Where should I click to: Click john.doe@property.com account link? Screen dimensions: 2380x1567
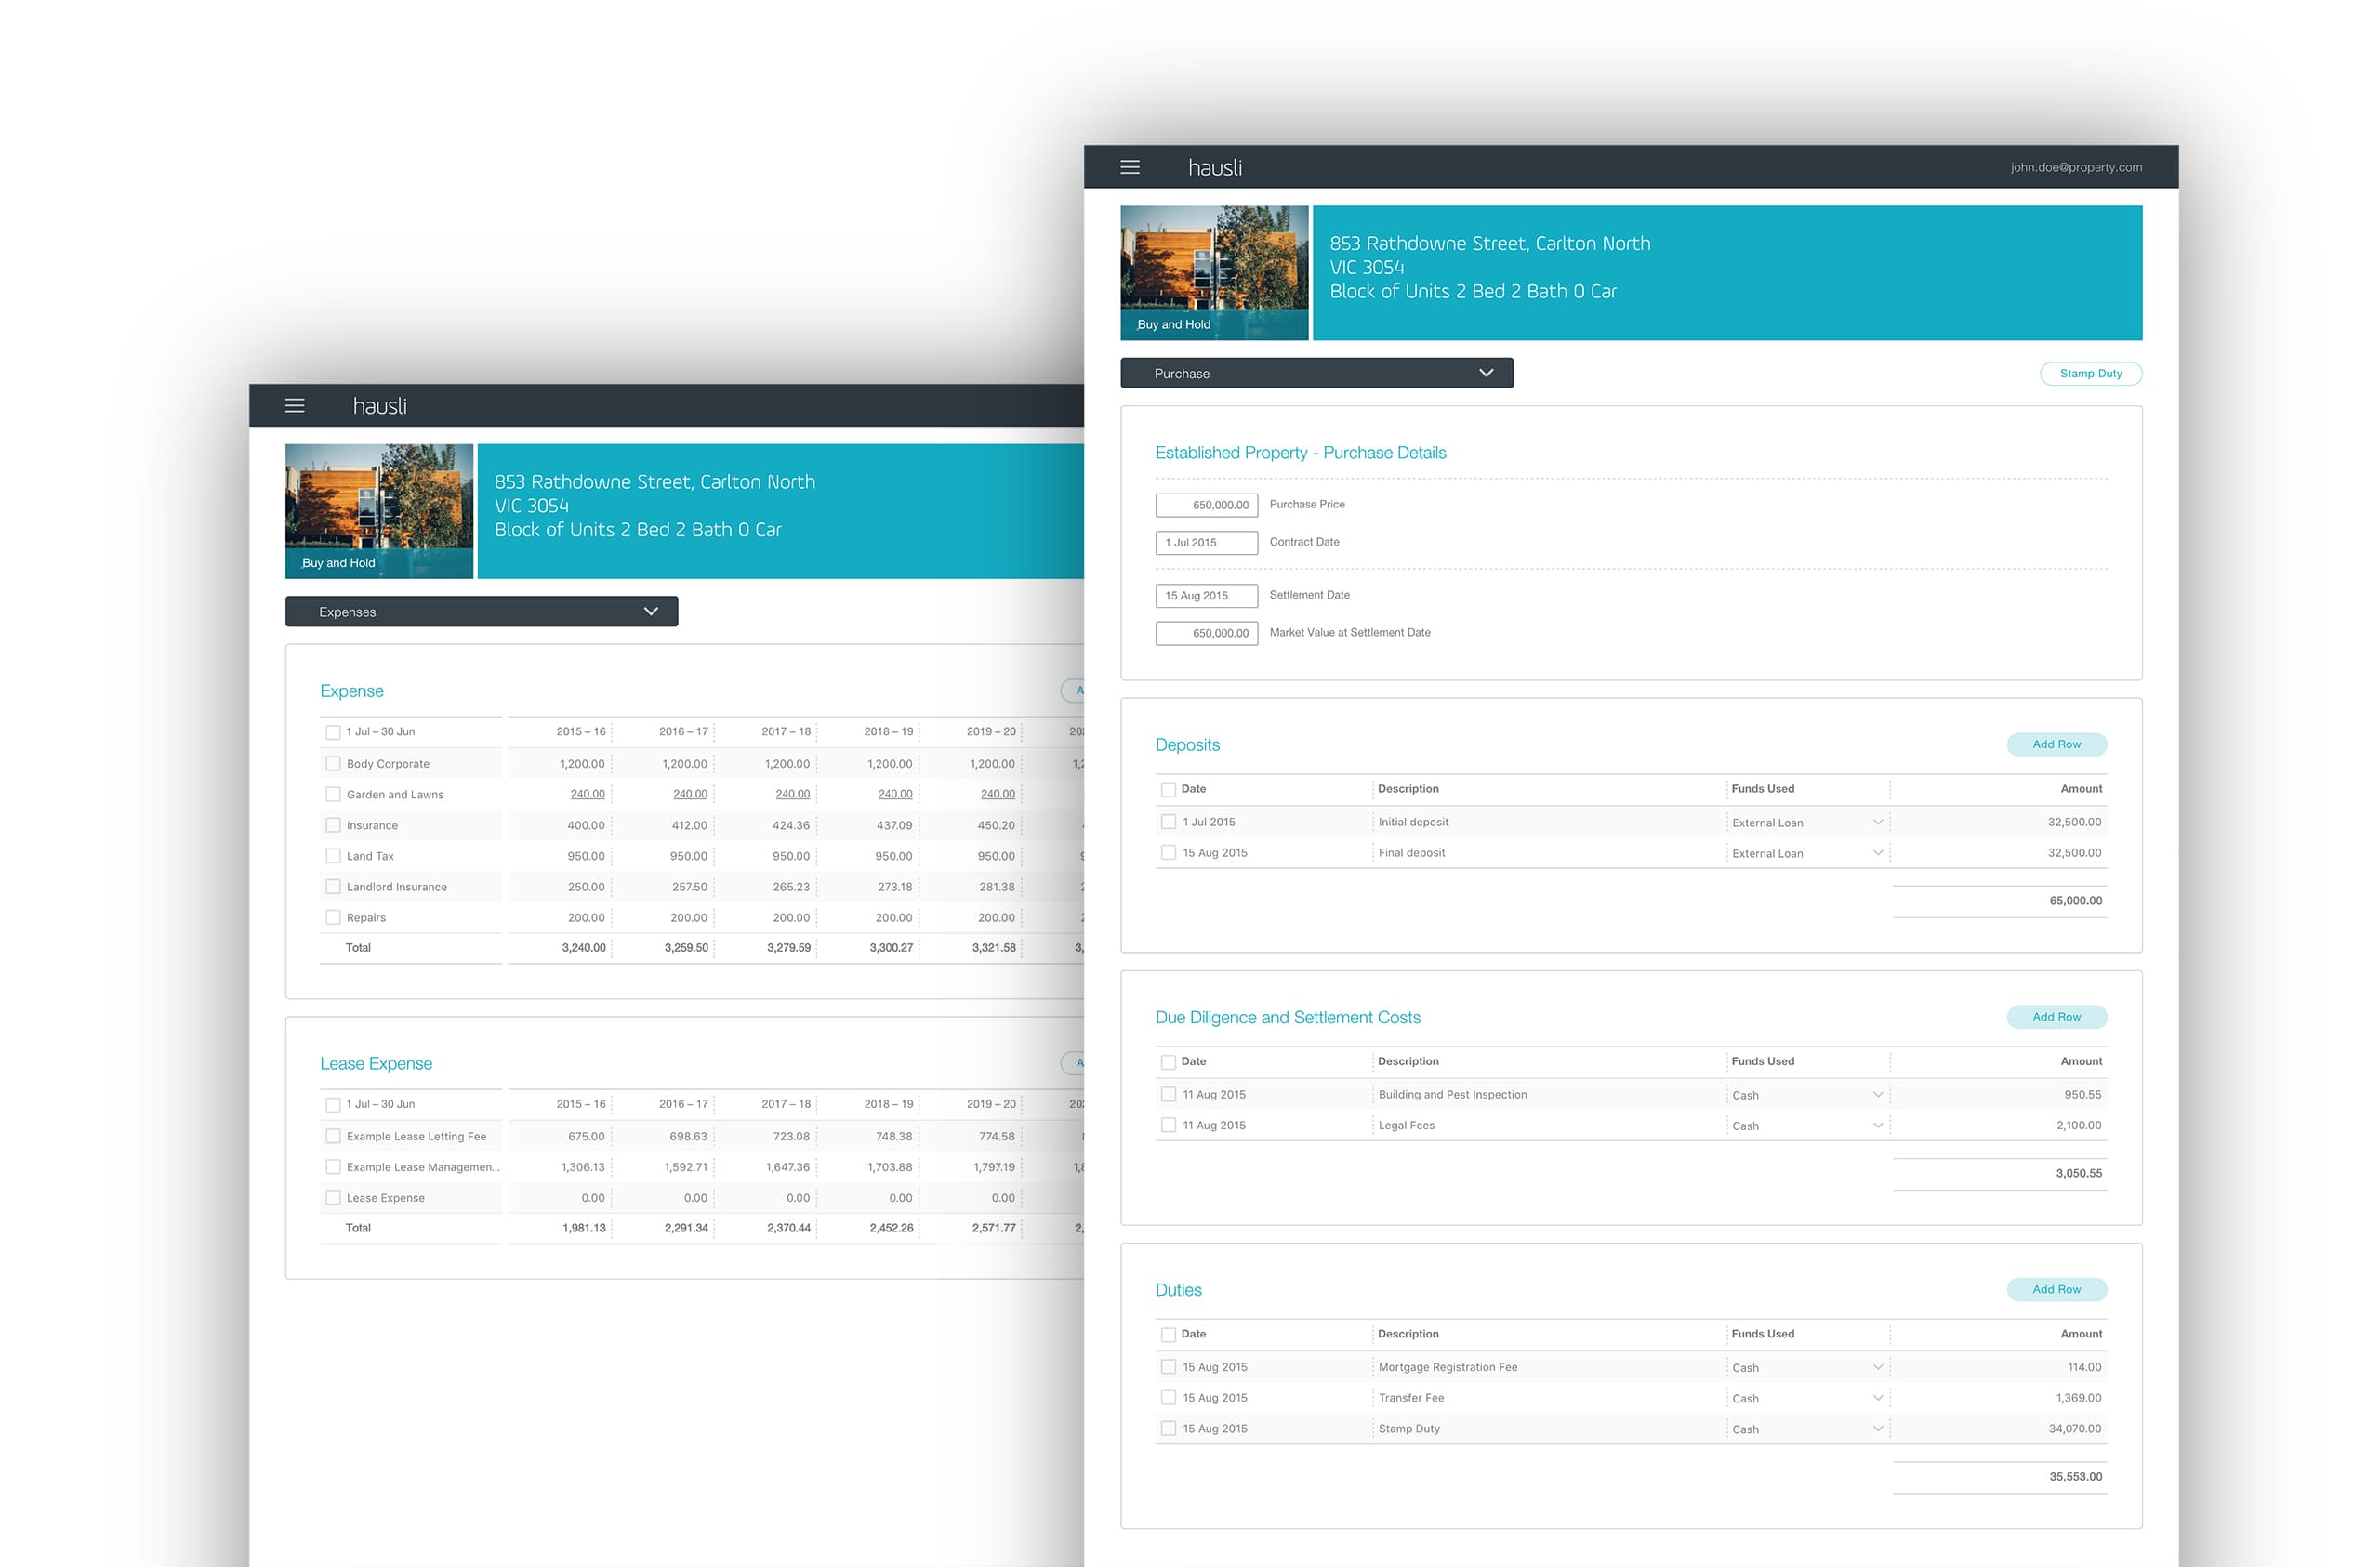tap(2076, 167)
